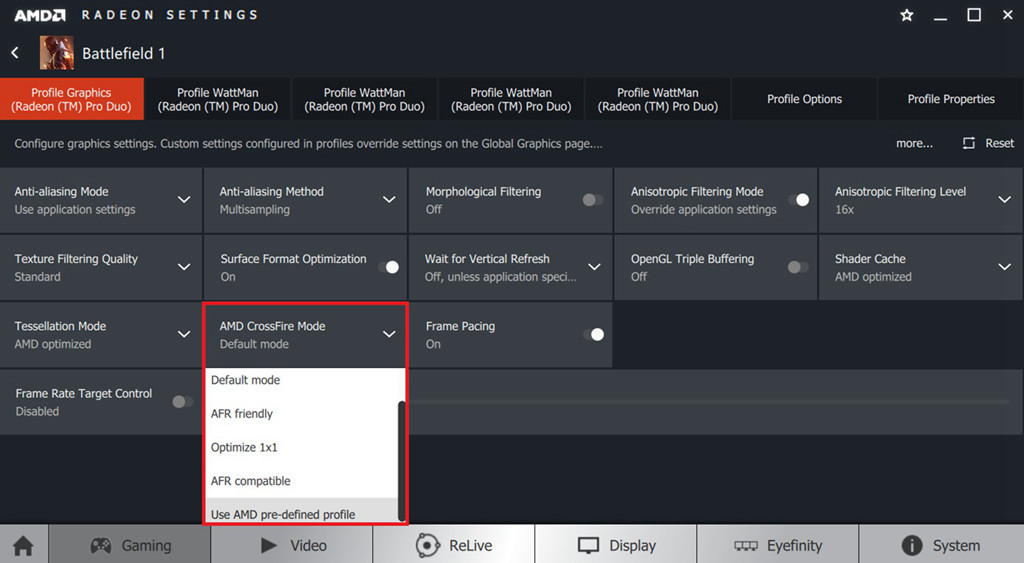Screen dimensions: 1024x563
Task: Toggle Anisotropic Filtering Mode switch
Action: click(x=799, y=200)
